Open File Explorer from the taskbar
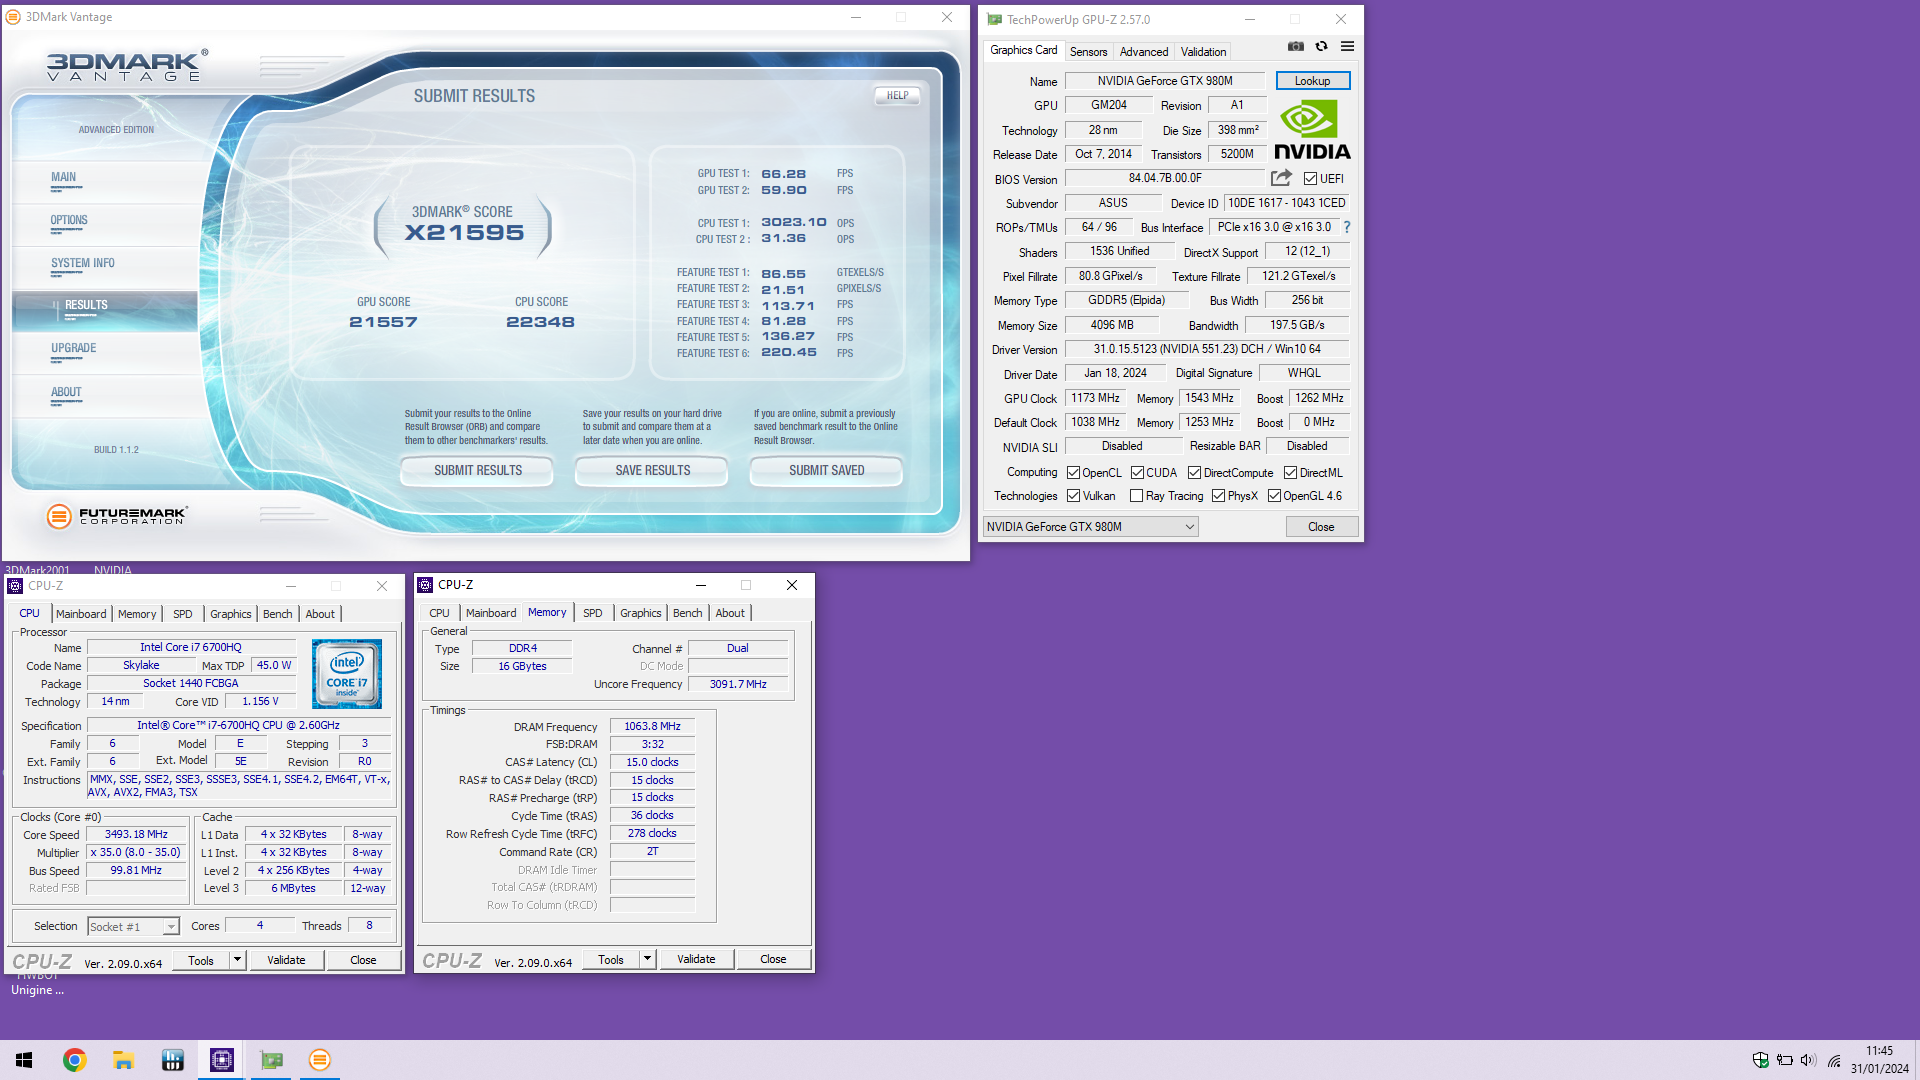 tap(123, 1060)
